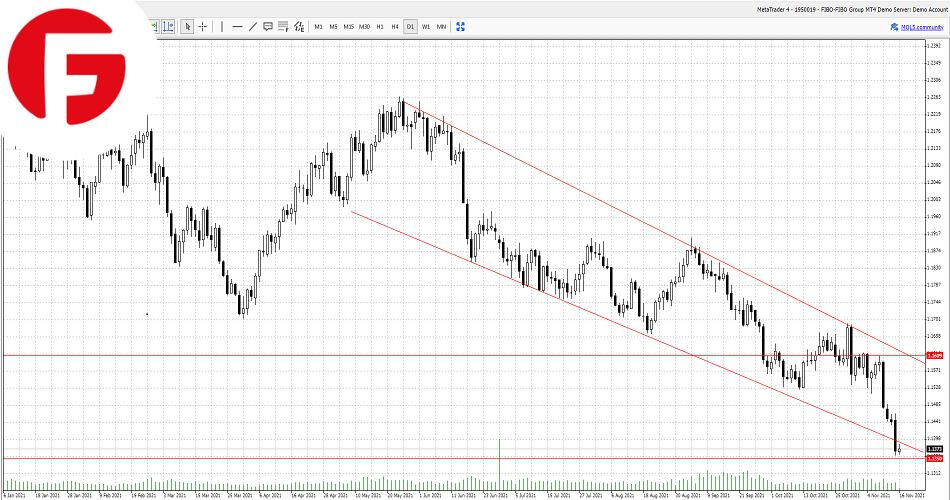Select the arrow cursor tool
The height and width of the screenshot is (500, 950).
point(187,27)
